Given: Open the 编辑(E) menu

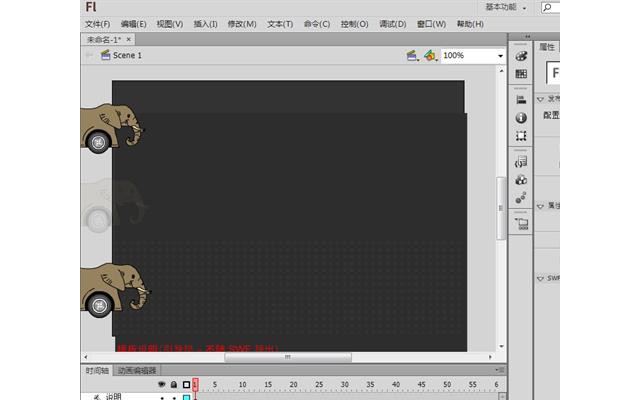Looking at the screenshot, I should tap(133, 24).
